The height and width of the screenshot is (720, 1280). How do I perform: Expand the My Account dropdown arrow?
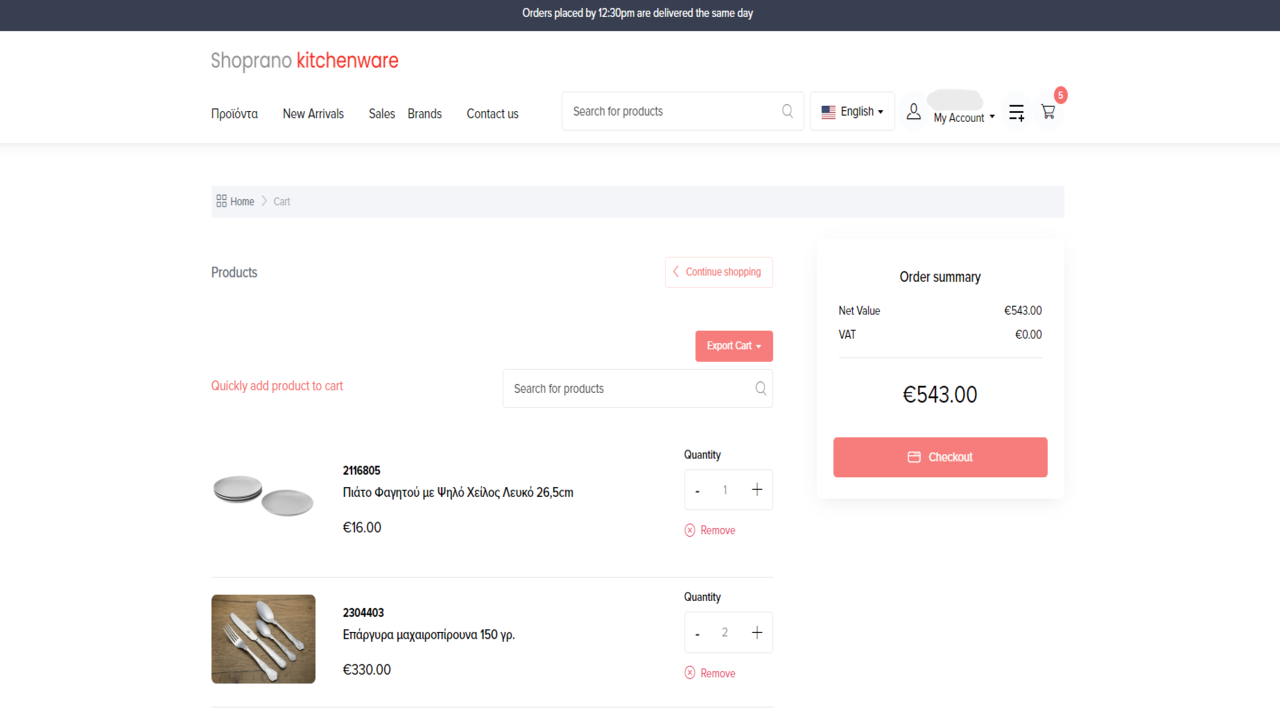point(991,117)
